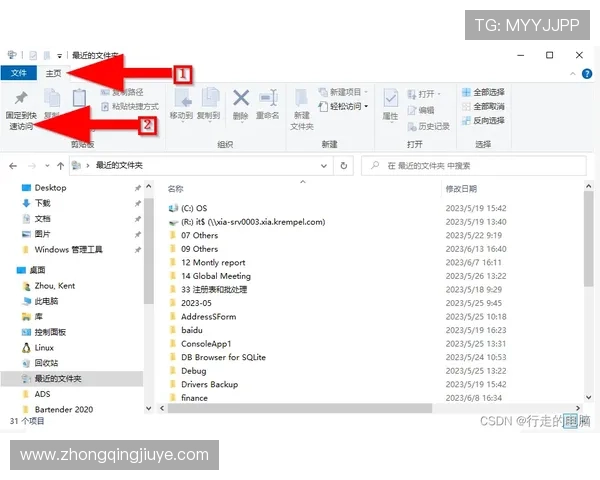
Task: Expand the Easy Access (轻松访问) dropdown
Action: [349, 106]
